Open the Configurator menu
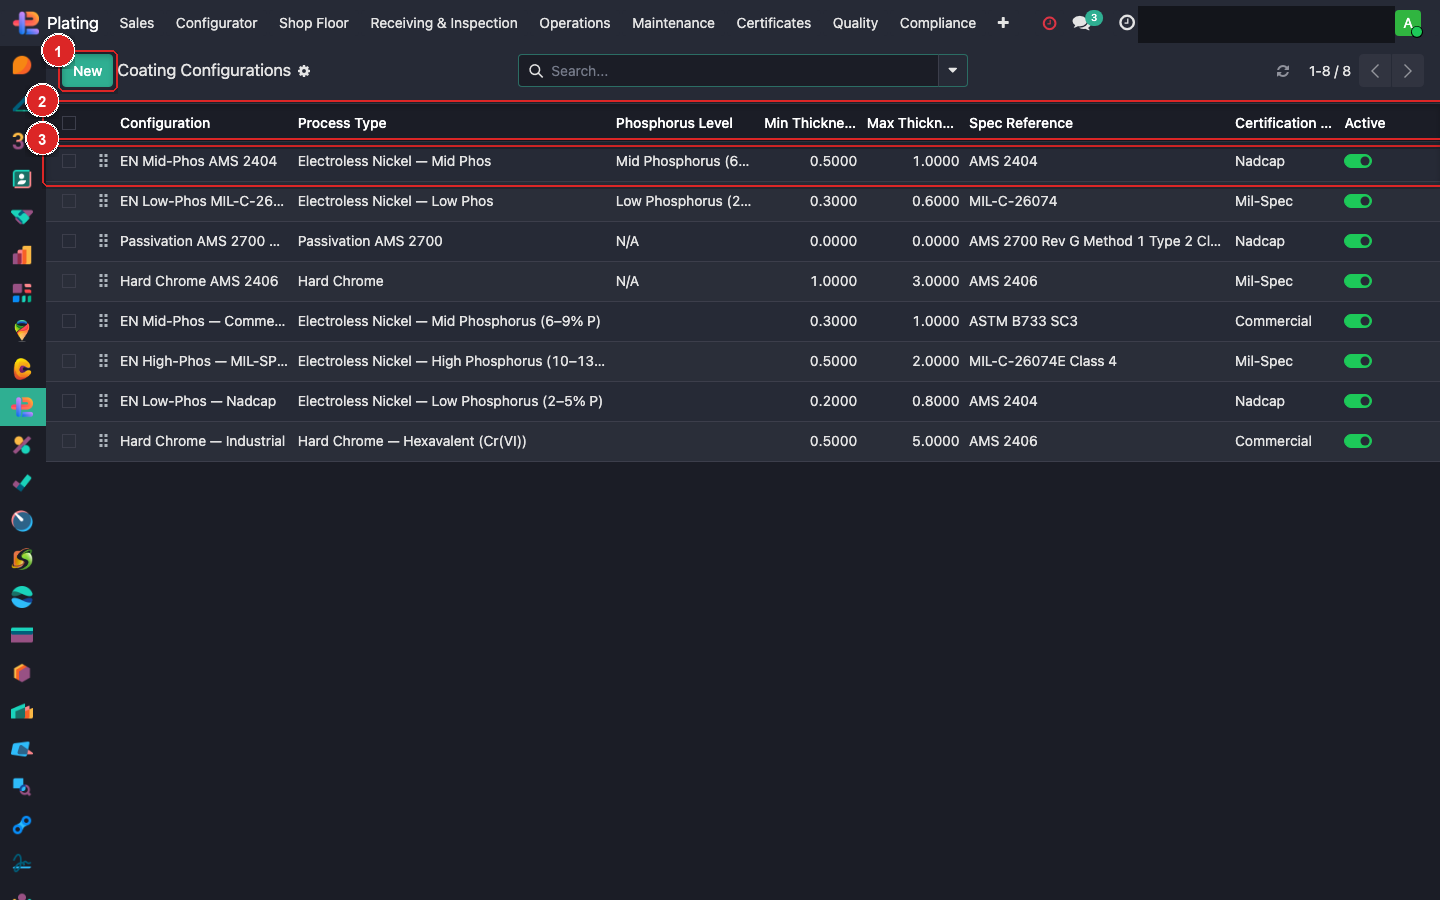This screenshot has height=900, width=1440. 216,23
